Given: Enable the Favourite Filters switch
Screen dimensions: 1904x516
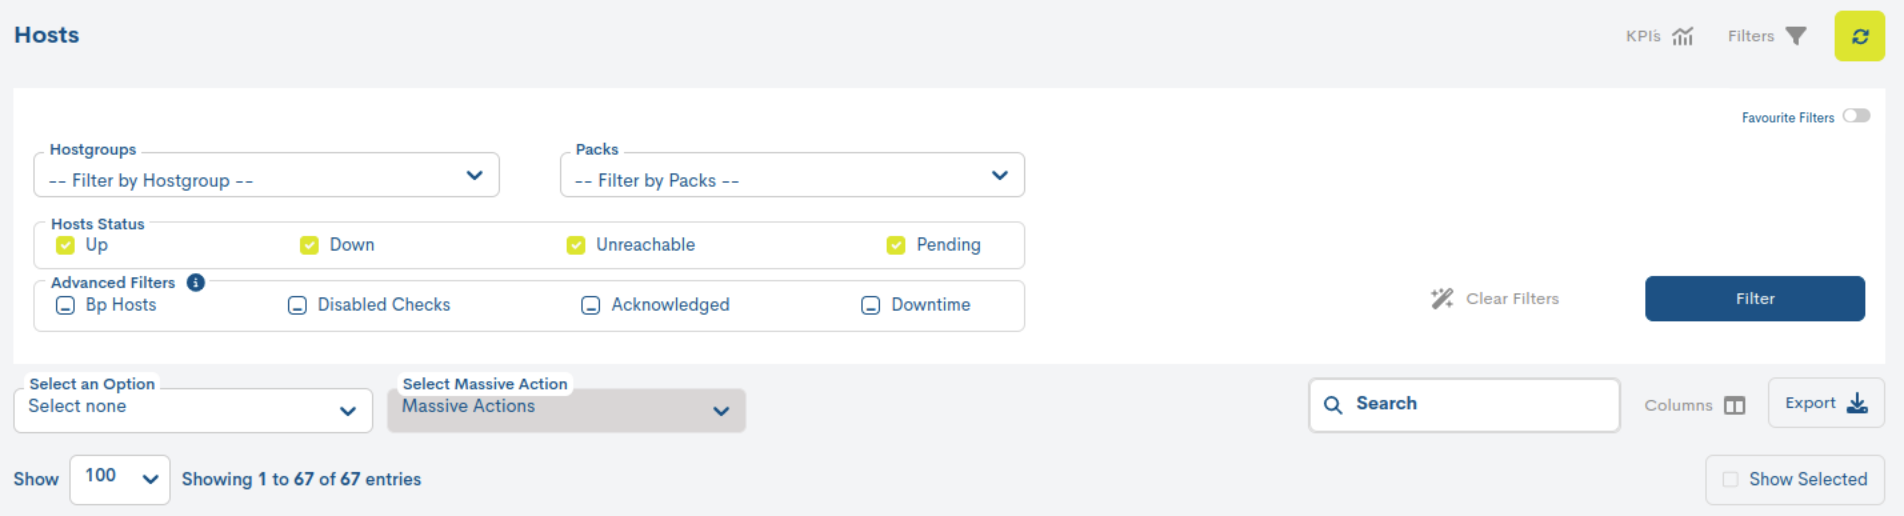Looking at the screenshot, I should tap(1856, 116).
